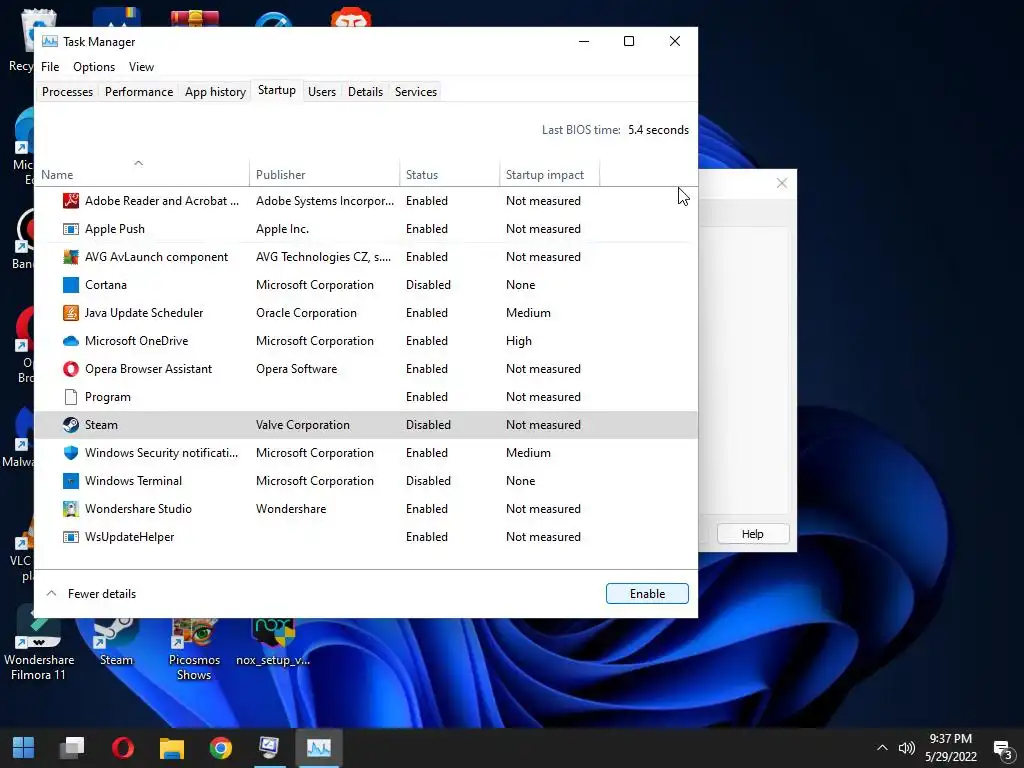Open File Explorer from the taskbar
Viewport: 1024px width, 768px height.
click(172, 748)
